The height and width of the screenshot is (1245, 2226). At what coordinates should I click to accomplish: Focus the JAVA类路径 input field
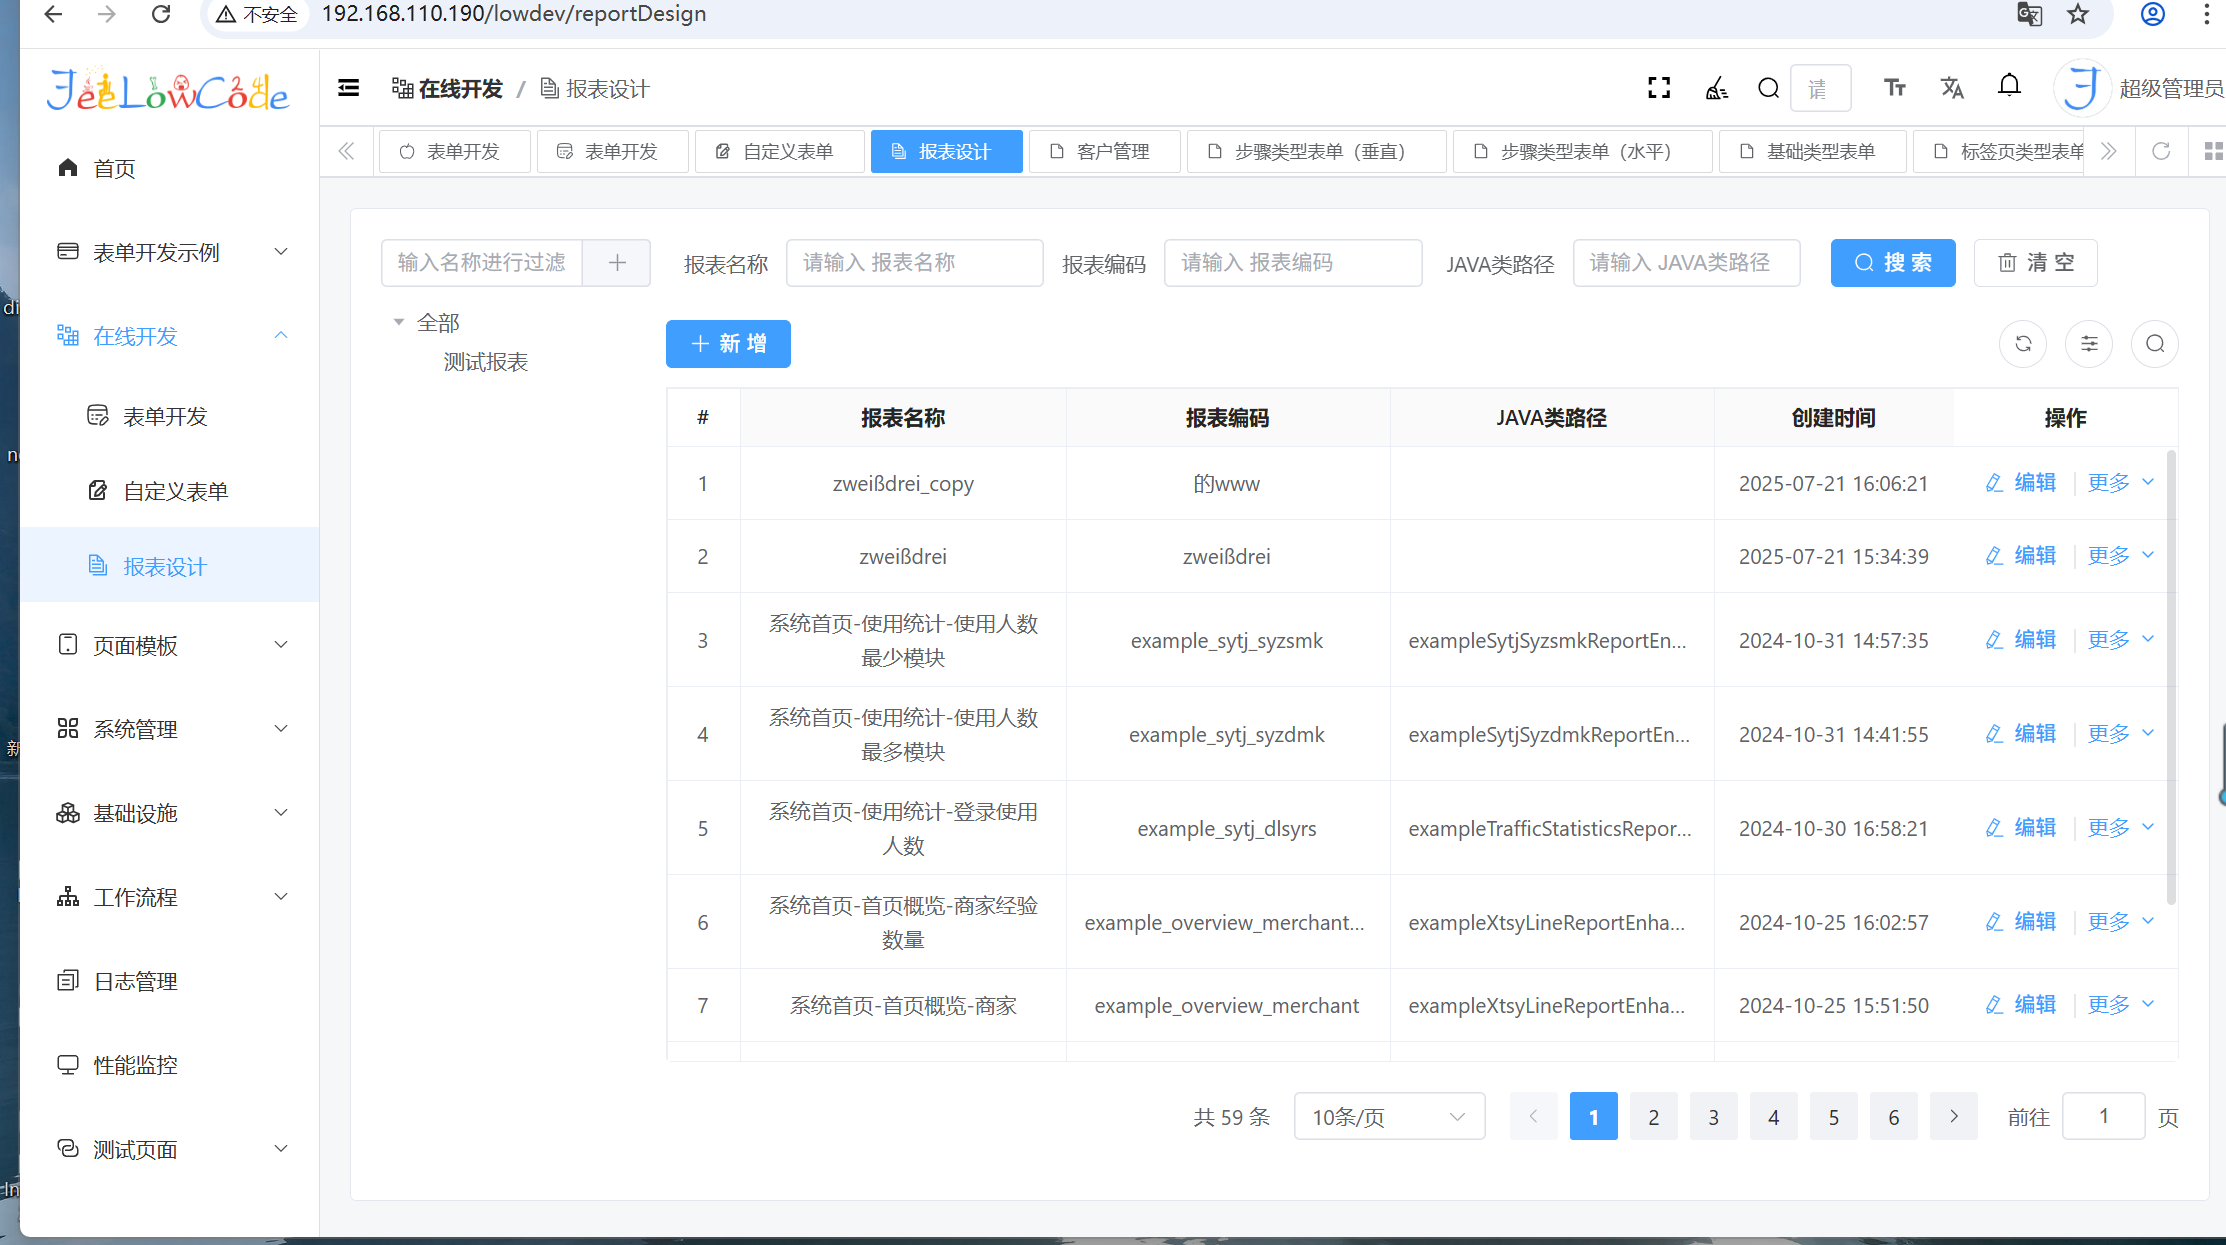1686,263
